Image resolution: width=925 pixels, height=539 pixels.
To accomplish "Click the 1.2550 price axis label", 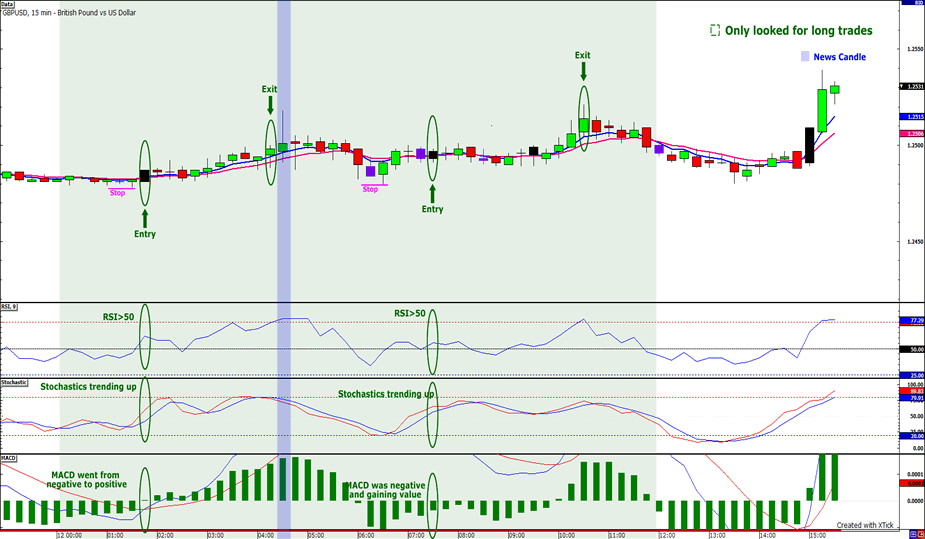I will click(x=915, y=48).
